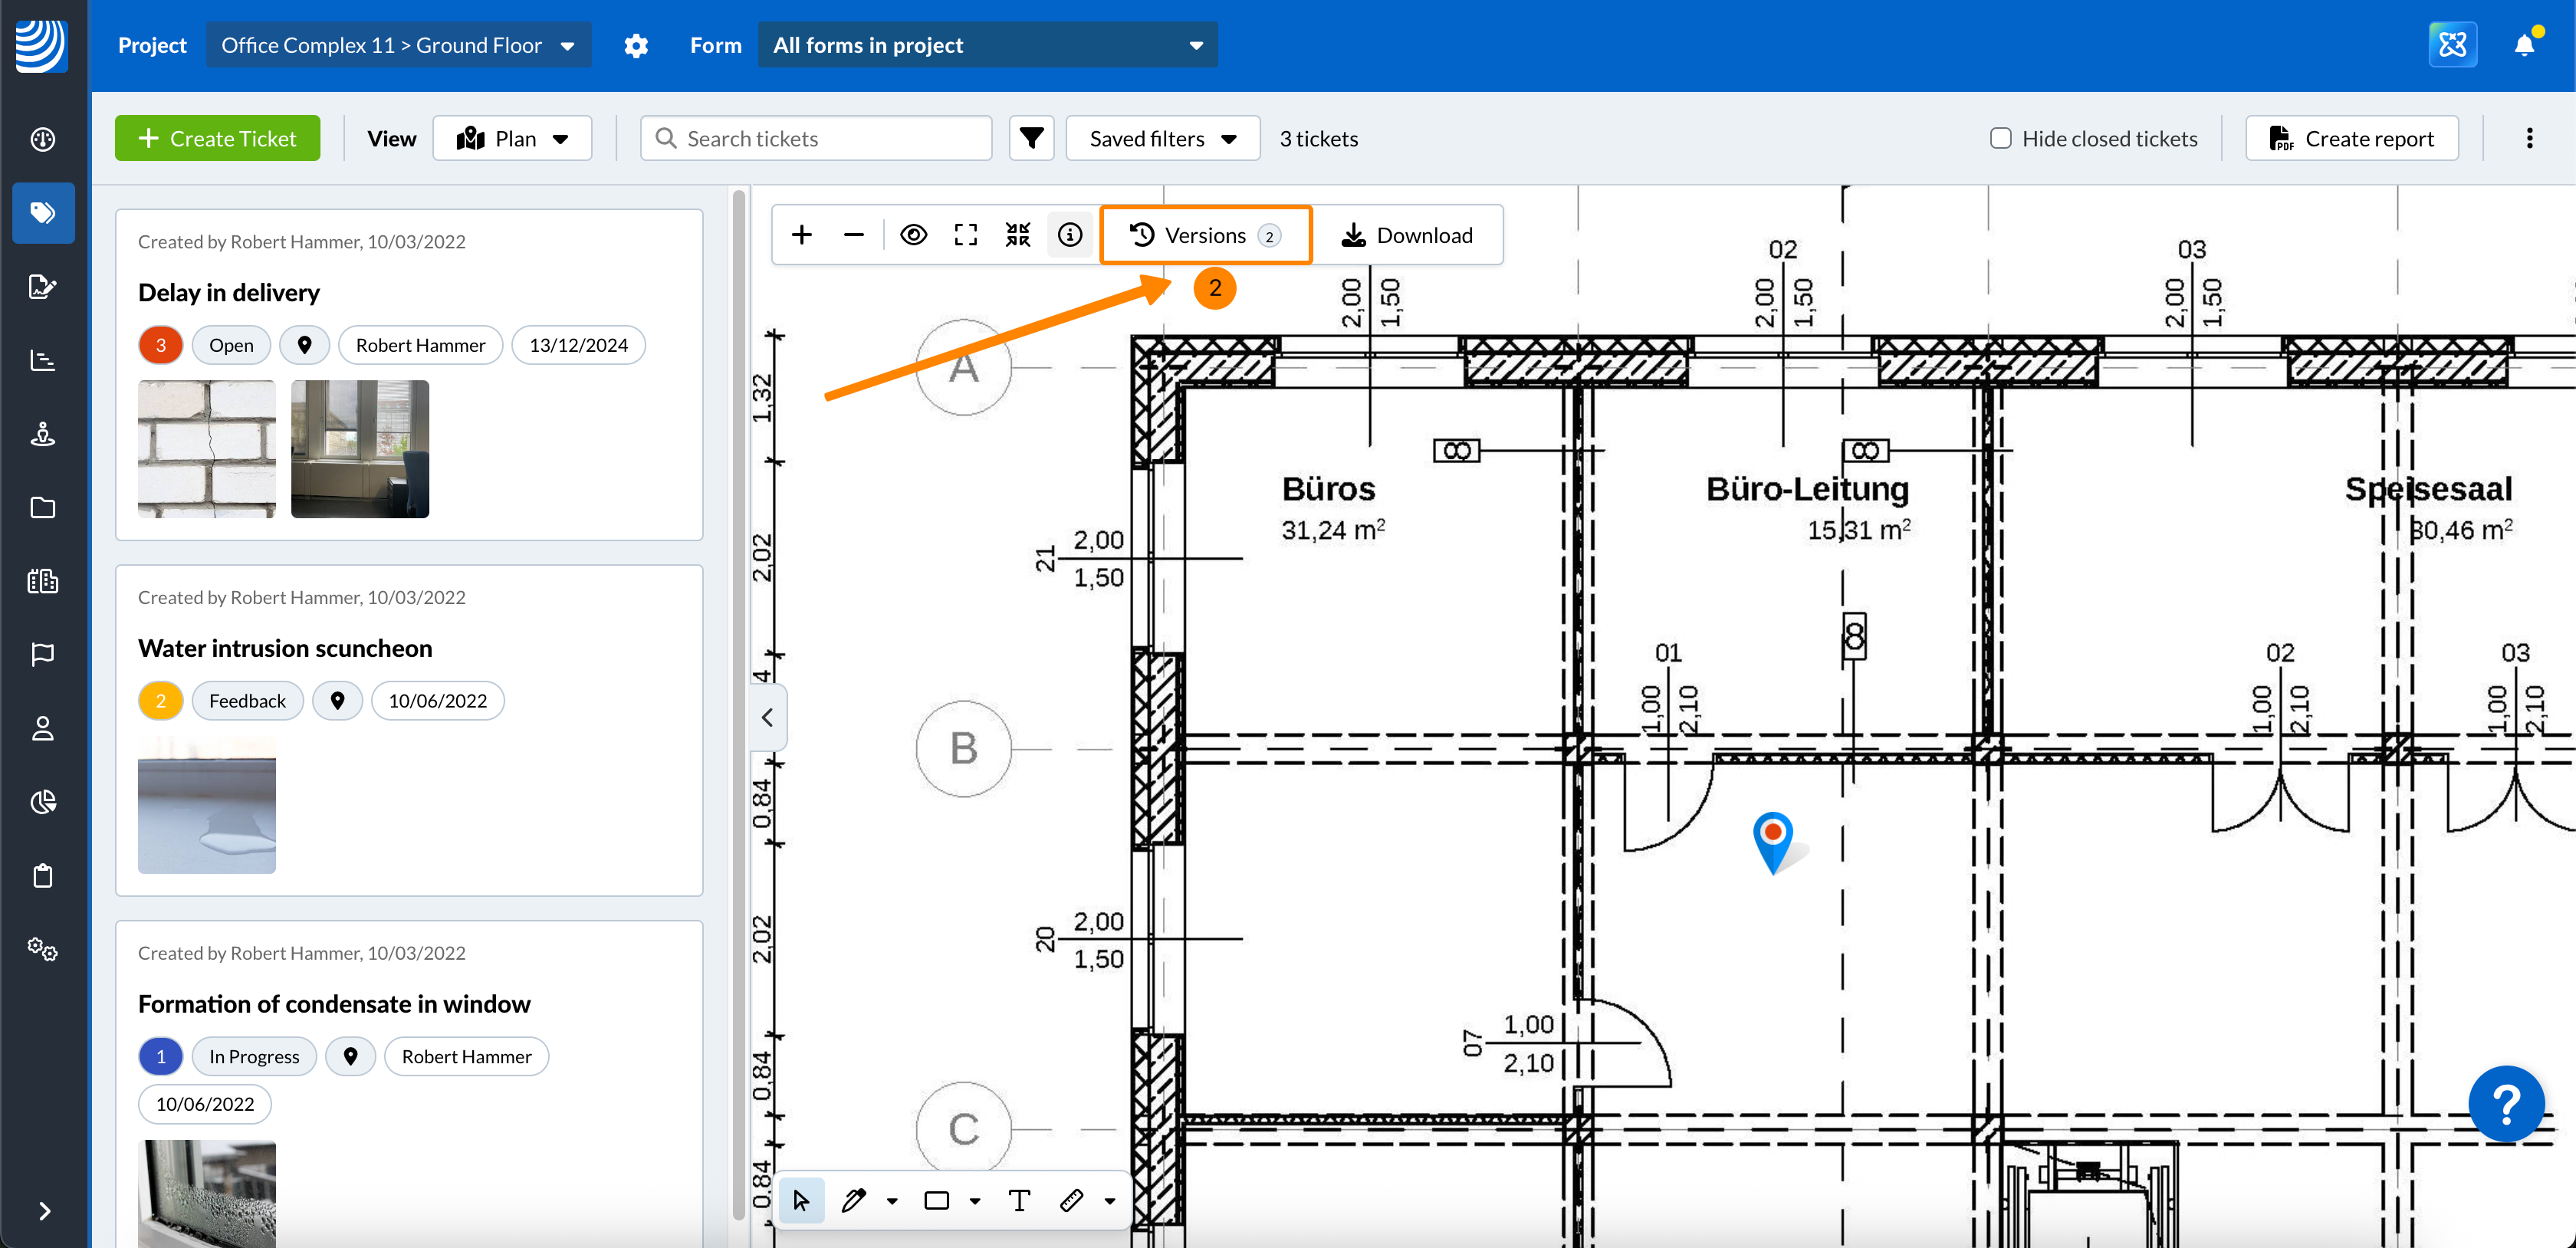The height and width of the screenshot is (1248, 2576).
Task: Open the Plan view dropdown
Action: point(512,139)
